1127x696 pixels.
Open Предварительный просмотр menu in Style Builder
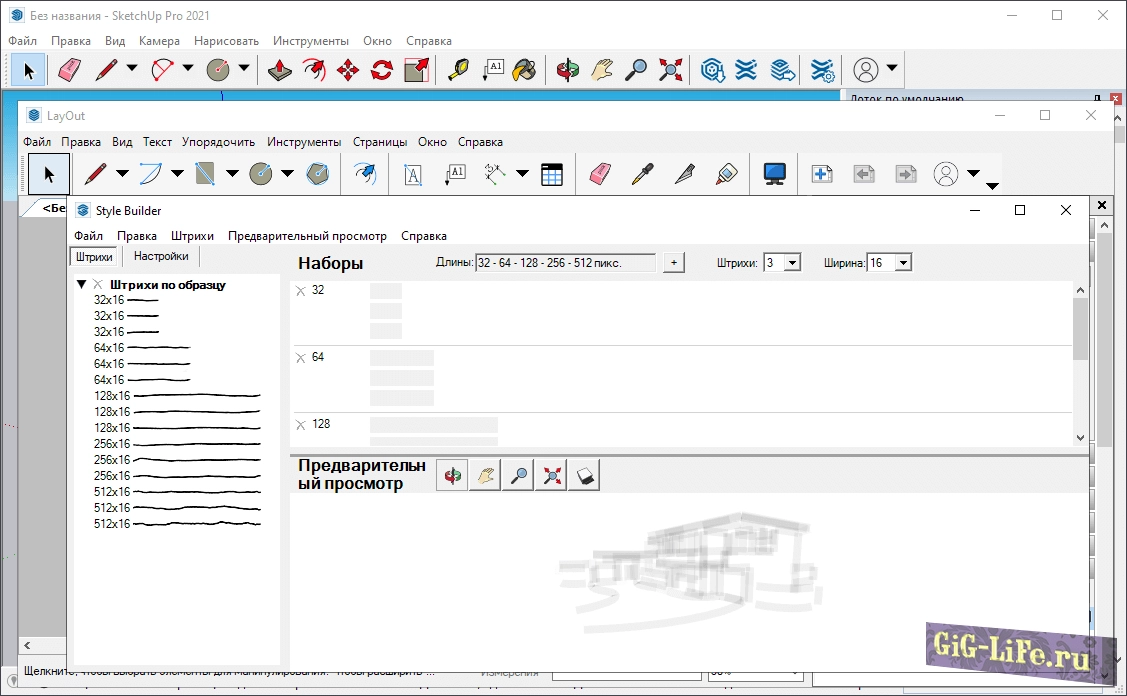[307, 236]
